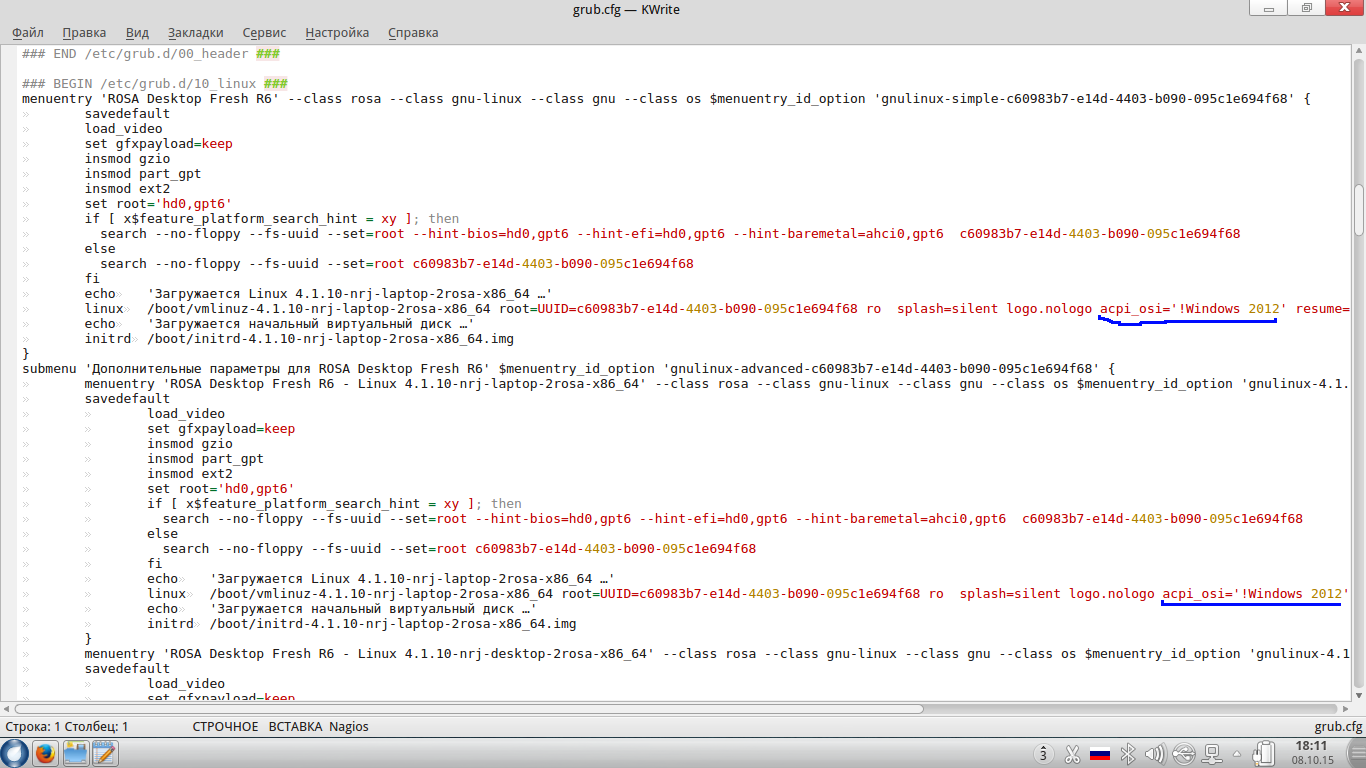
Task: Open the Bluetooth tray icon
Action: [x=1127, y=754]
